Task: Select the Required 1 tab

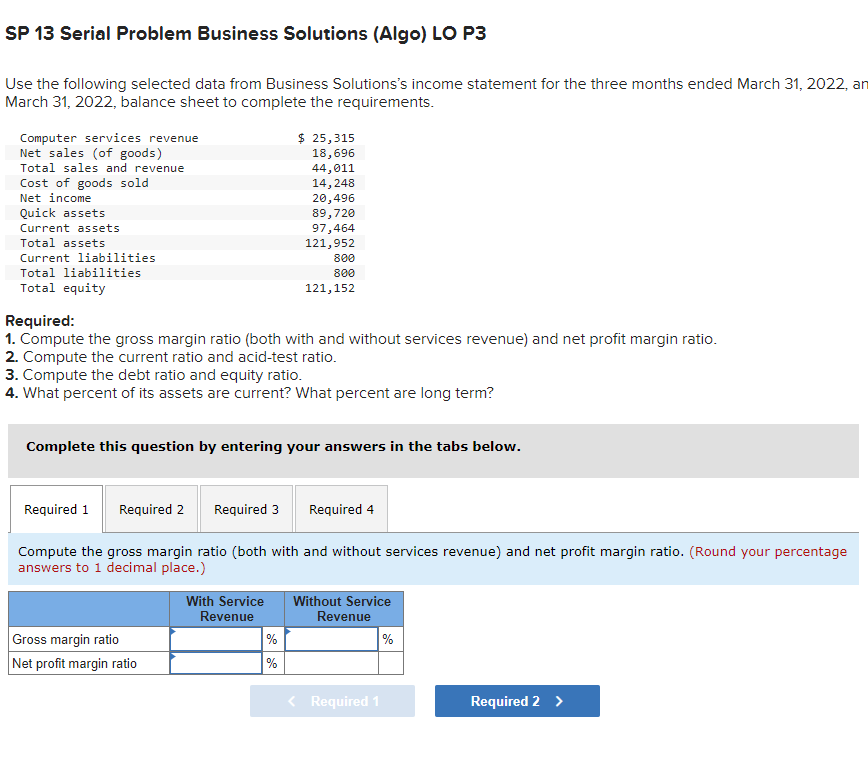Action: click(x=56, y=508)
